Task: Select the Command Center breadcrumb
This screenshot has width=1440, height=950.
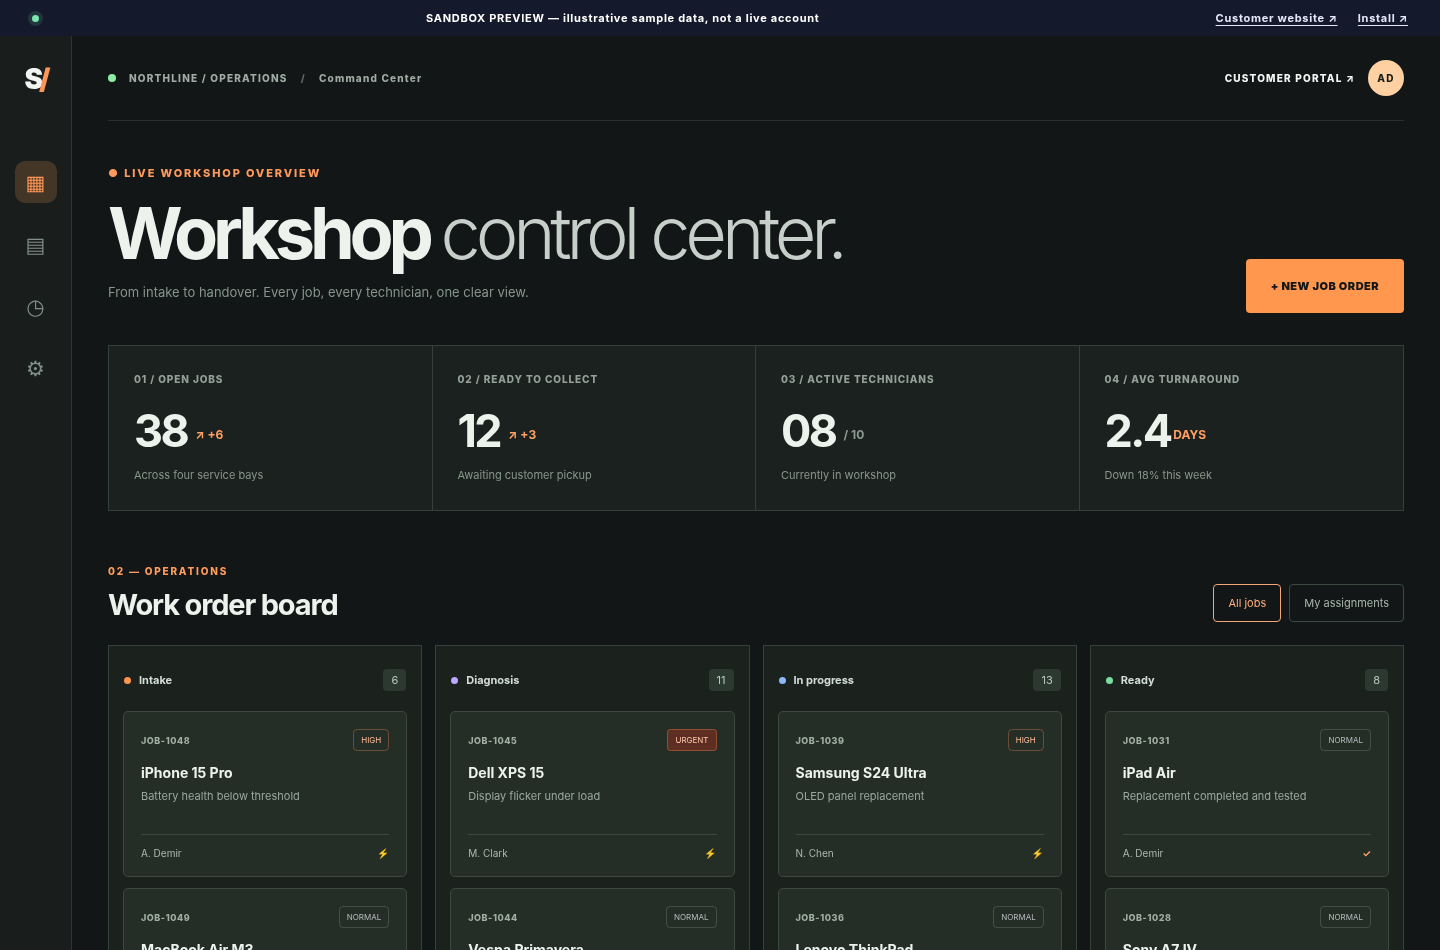Action: 370,78
